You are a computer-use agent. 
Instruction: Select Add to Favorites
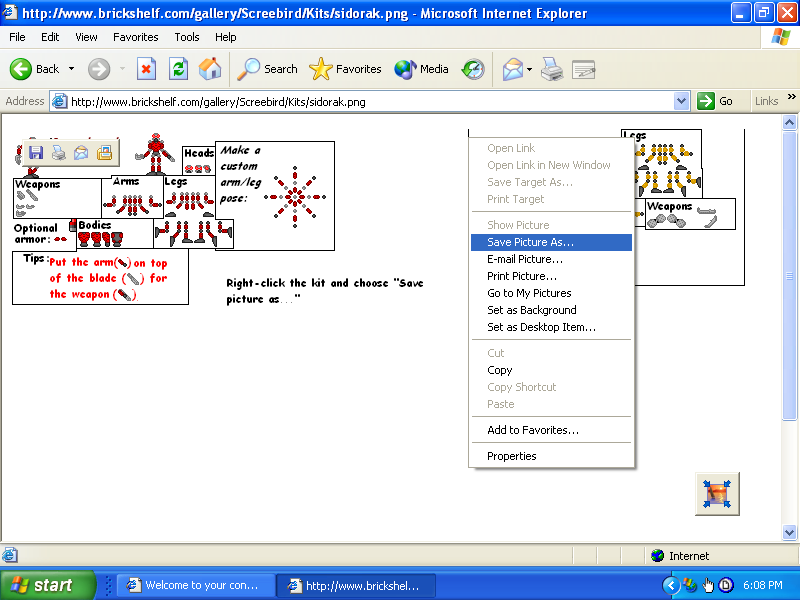tap(551, 430)
